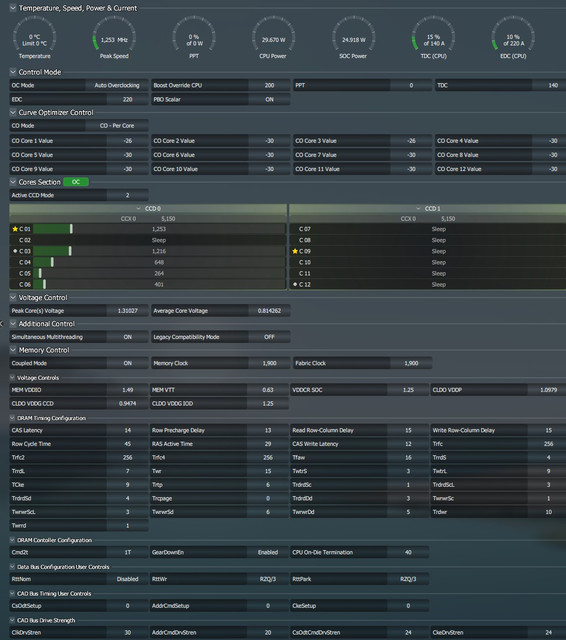Click the green OC badge
The width and height of the screenshot is (566, 640).
tap(76, 182)
